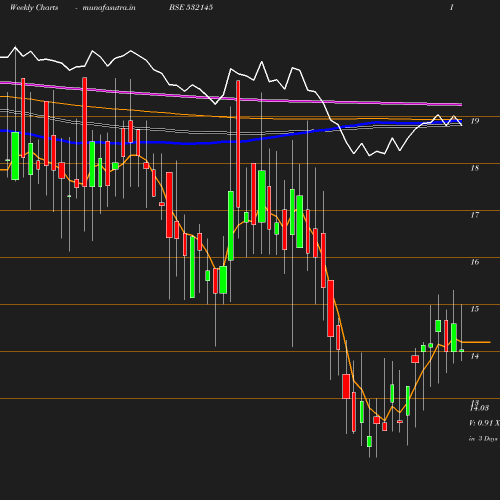Click the 'munafasutra.in' site label
Image resolution: width=500 pixels, height=500 pixels.
[x=109, y=8]
